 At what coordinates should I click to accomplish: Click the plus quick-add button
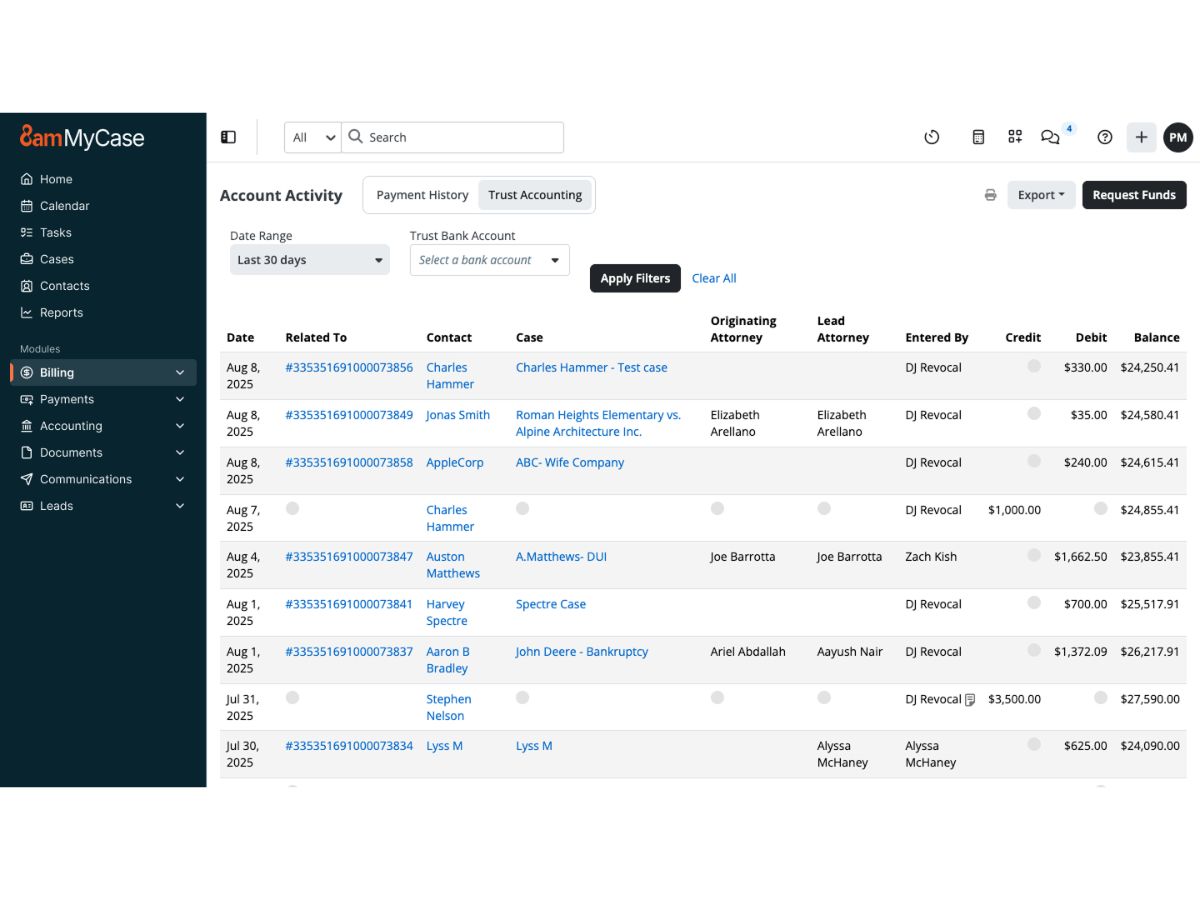pyautogui.click(x=1141, y=137)
